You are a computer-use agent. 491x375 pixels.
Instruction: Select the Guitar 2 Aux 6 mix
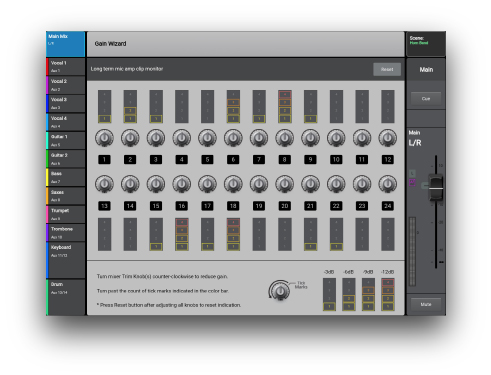click(66, 159)
